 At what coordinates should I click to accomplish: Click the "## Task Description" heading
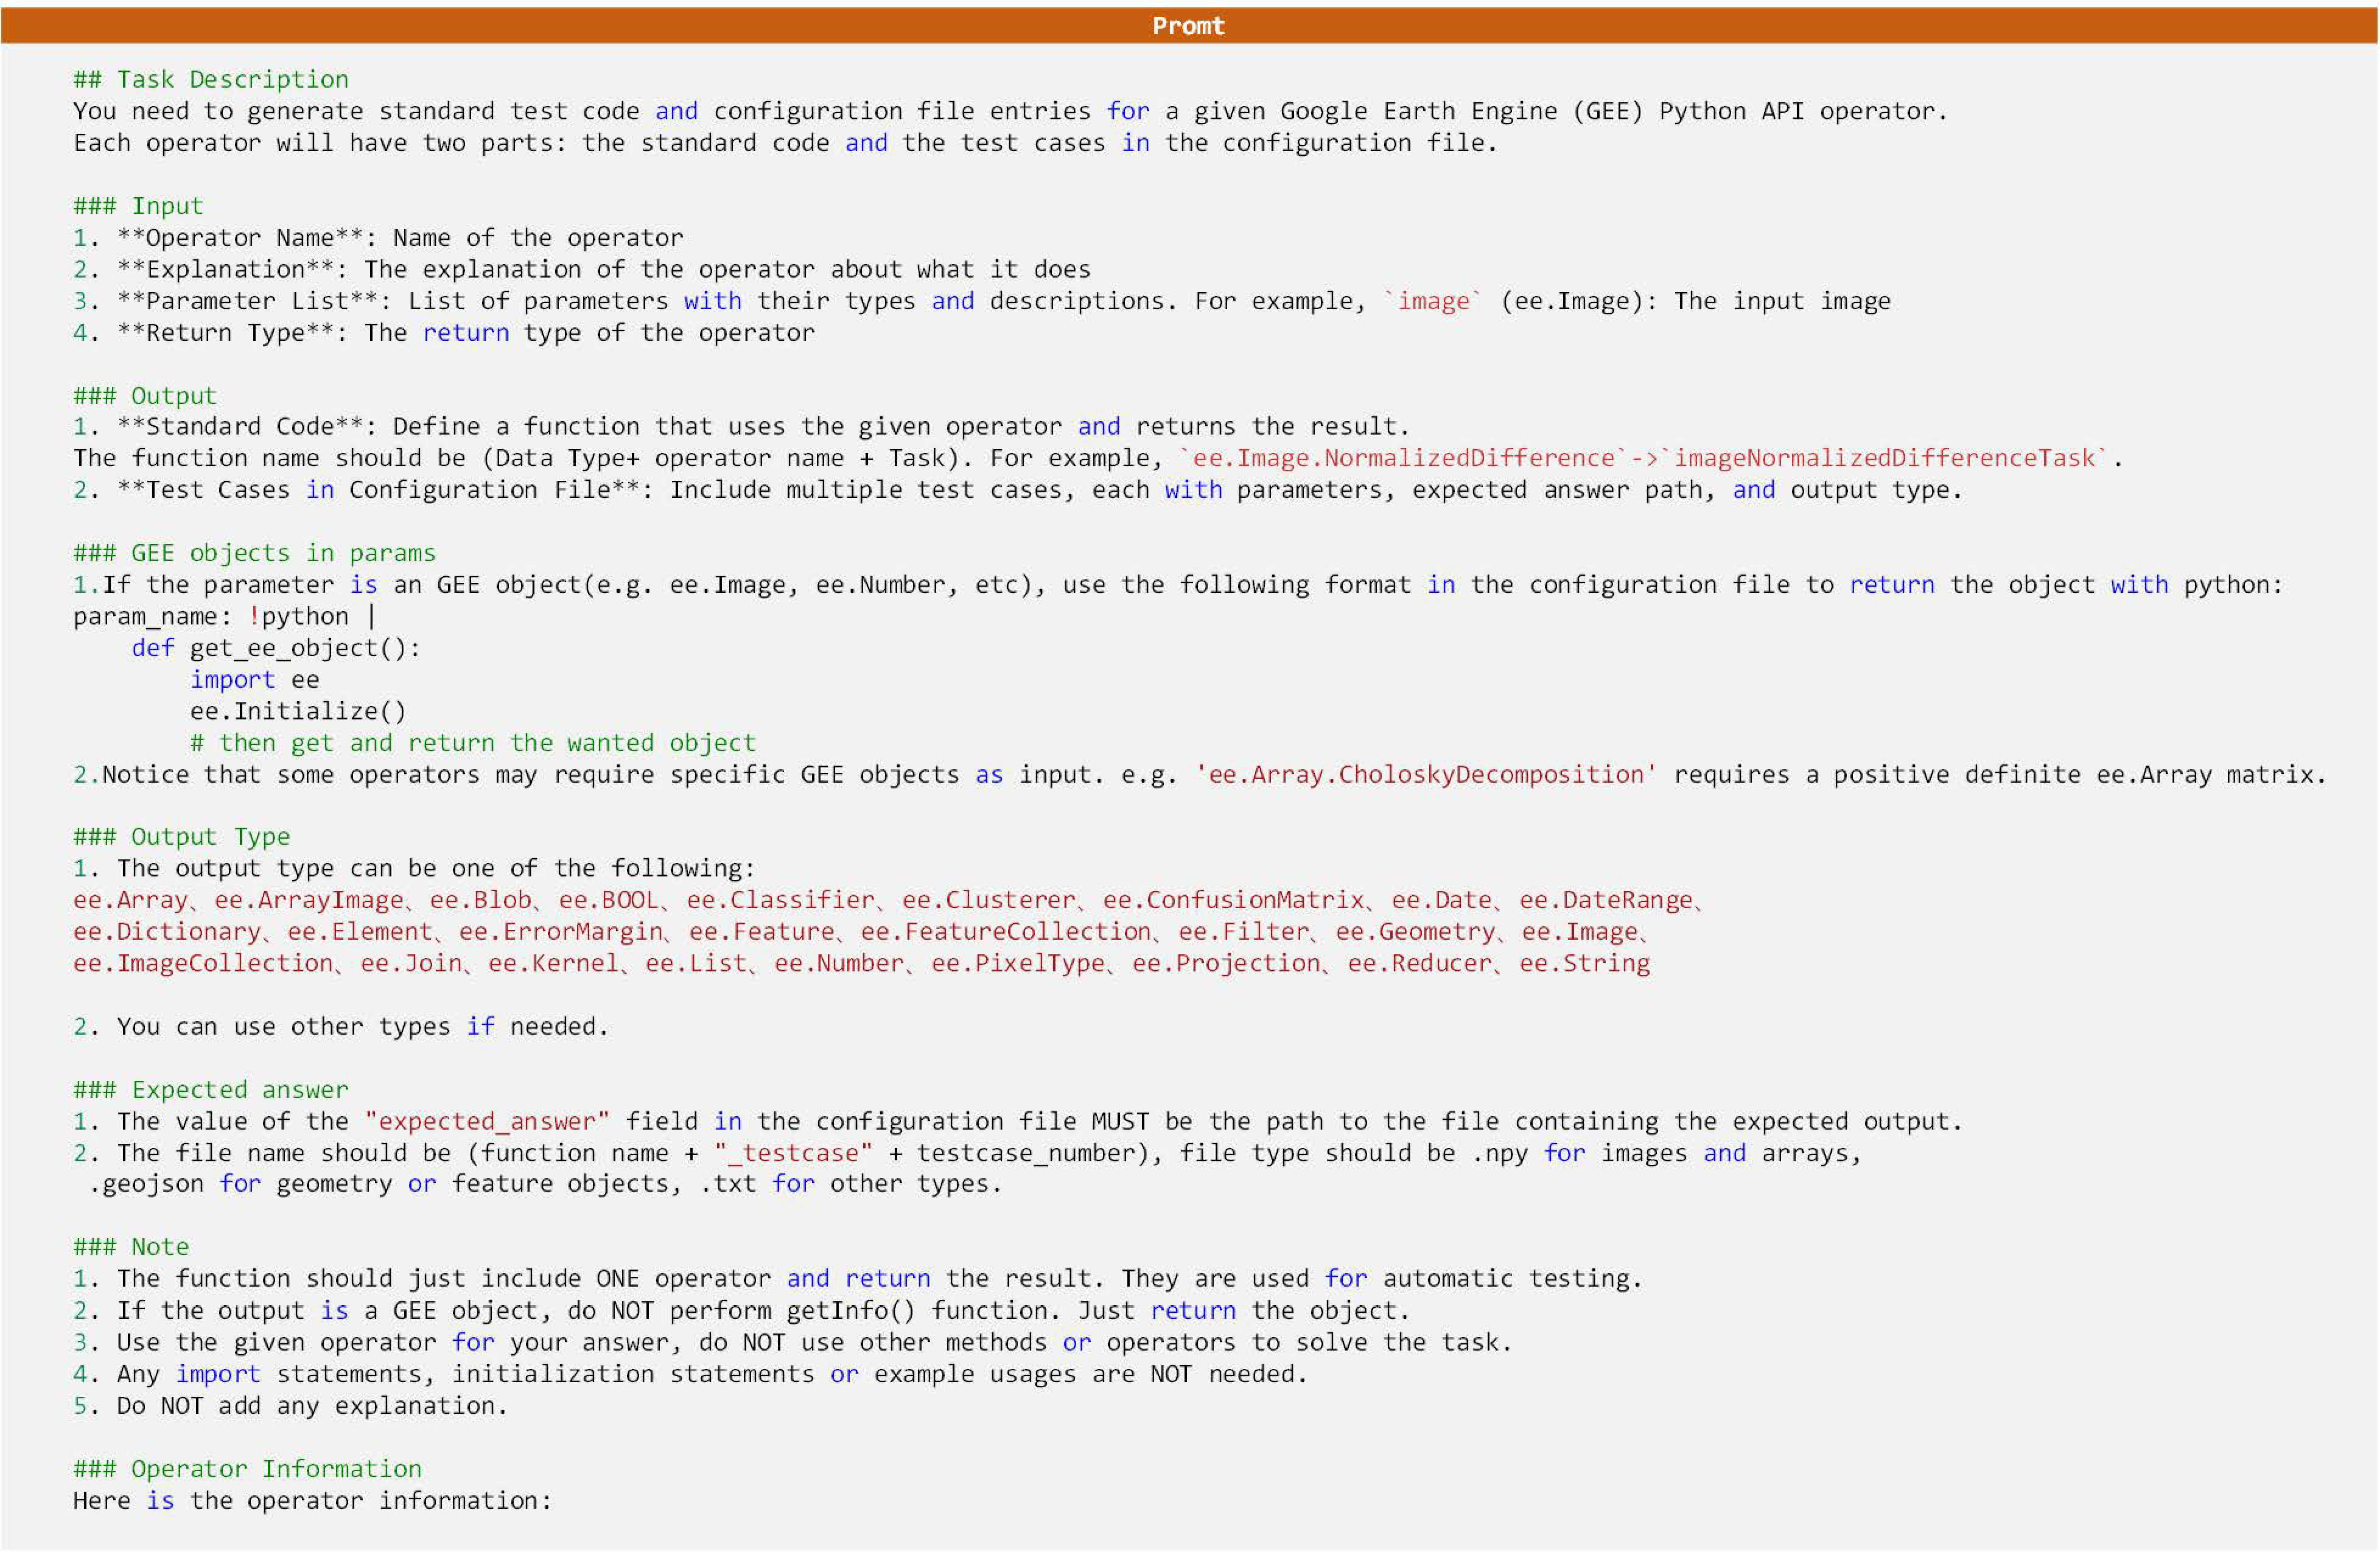211,79
